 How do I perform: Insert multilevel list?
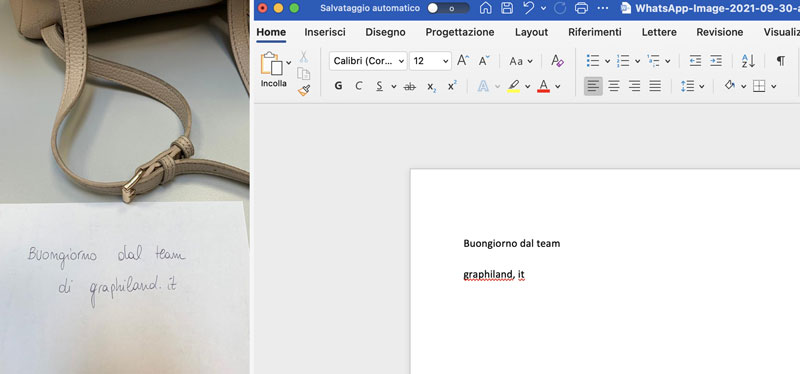coord(653,61)
